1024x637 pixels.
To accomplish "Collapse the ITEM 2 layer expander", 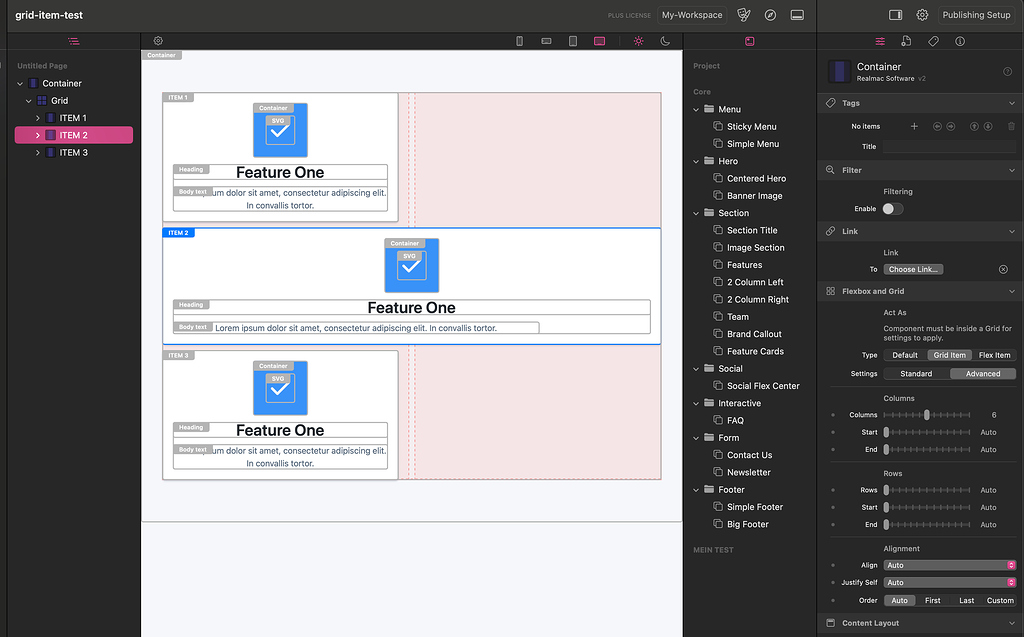I will click(38, 134).
